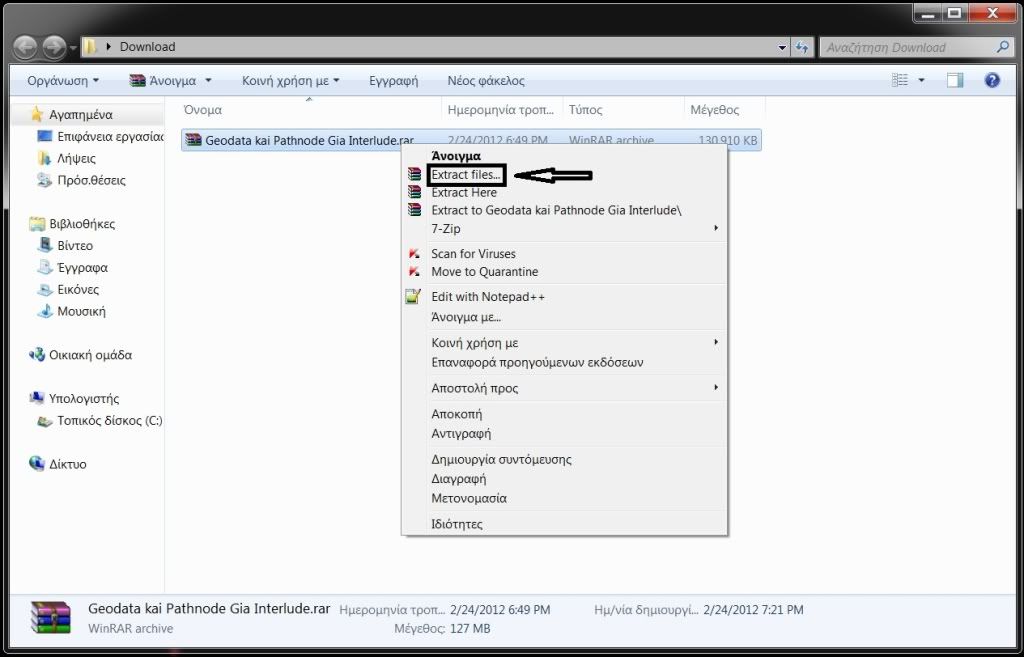Choose Ιδιότητες in the context menu
The image size is (1024, 657).
click(x=457, y=524)
